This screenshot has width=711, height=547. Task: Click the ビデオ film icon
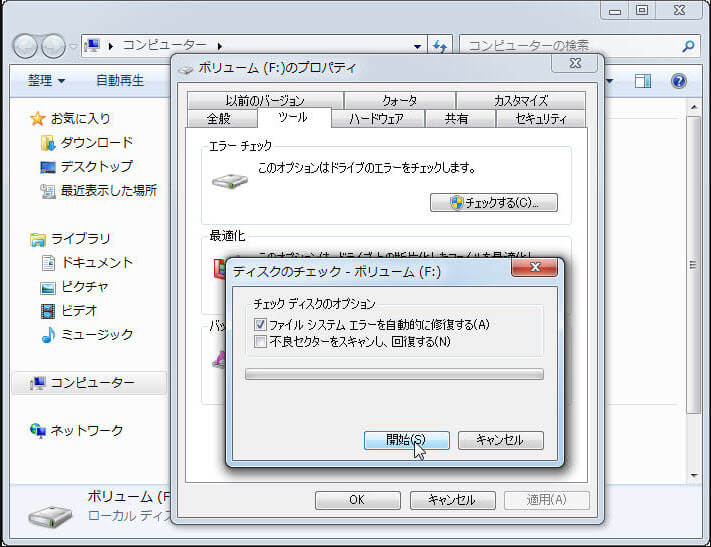[48, 311]
